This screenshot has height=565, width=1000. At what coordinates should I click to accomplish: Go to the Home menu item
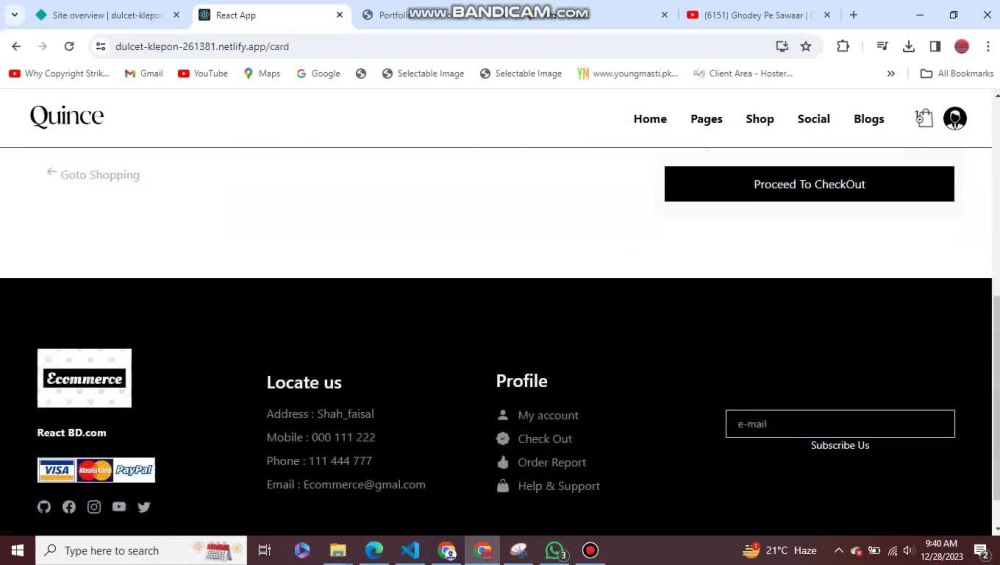click(650, 119)
